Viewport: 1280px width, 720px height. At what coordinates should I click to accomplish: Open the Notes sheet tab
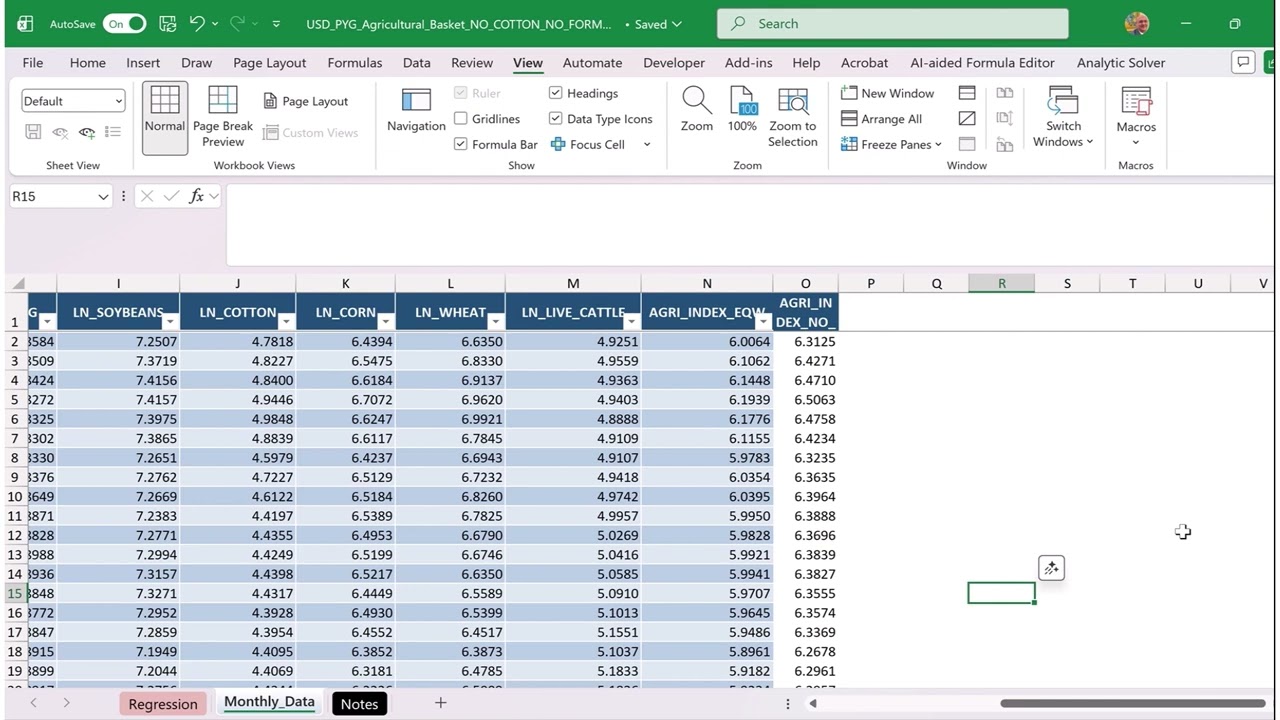tap(359, 704)
